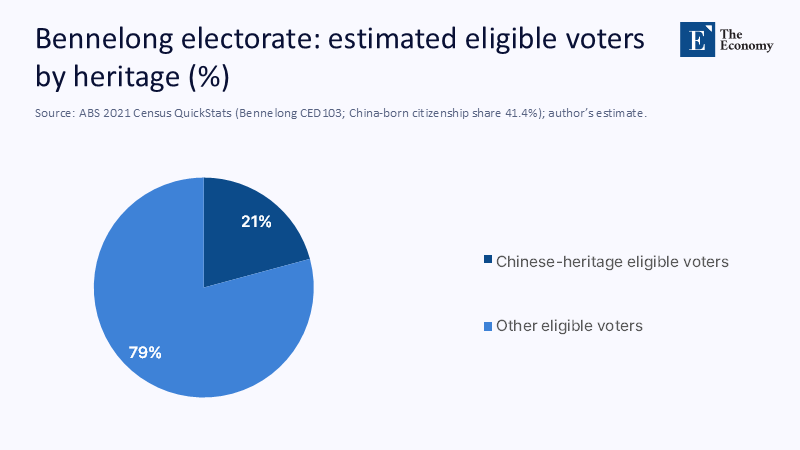Click the 79% data label

[x=145, y=352]
